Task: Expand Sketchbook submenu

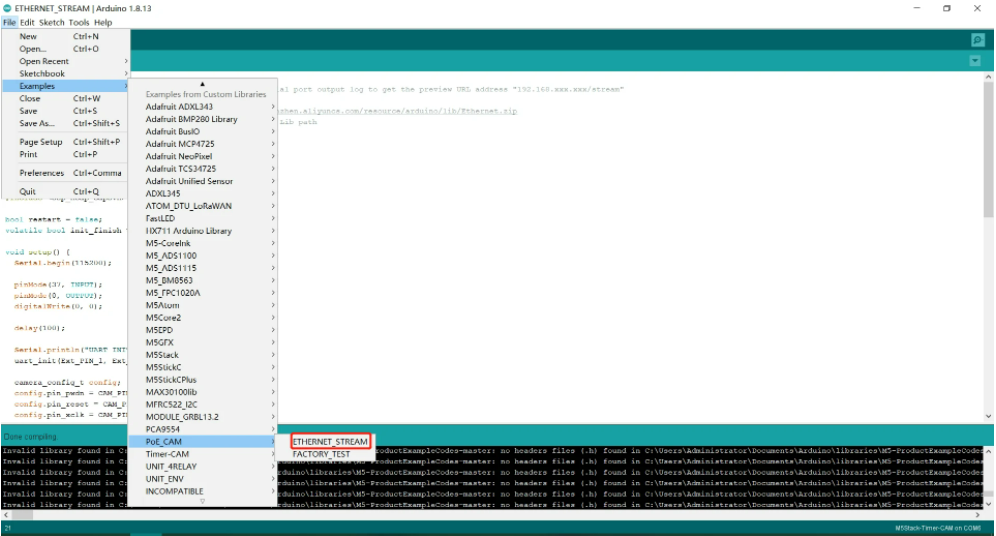Action: click(x=65, y=74)
